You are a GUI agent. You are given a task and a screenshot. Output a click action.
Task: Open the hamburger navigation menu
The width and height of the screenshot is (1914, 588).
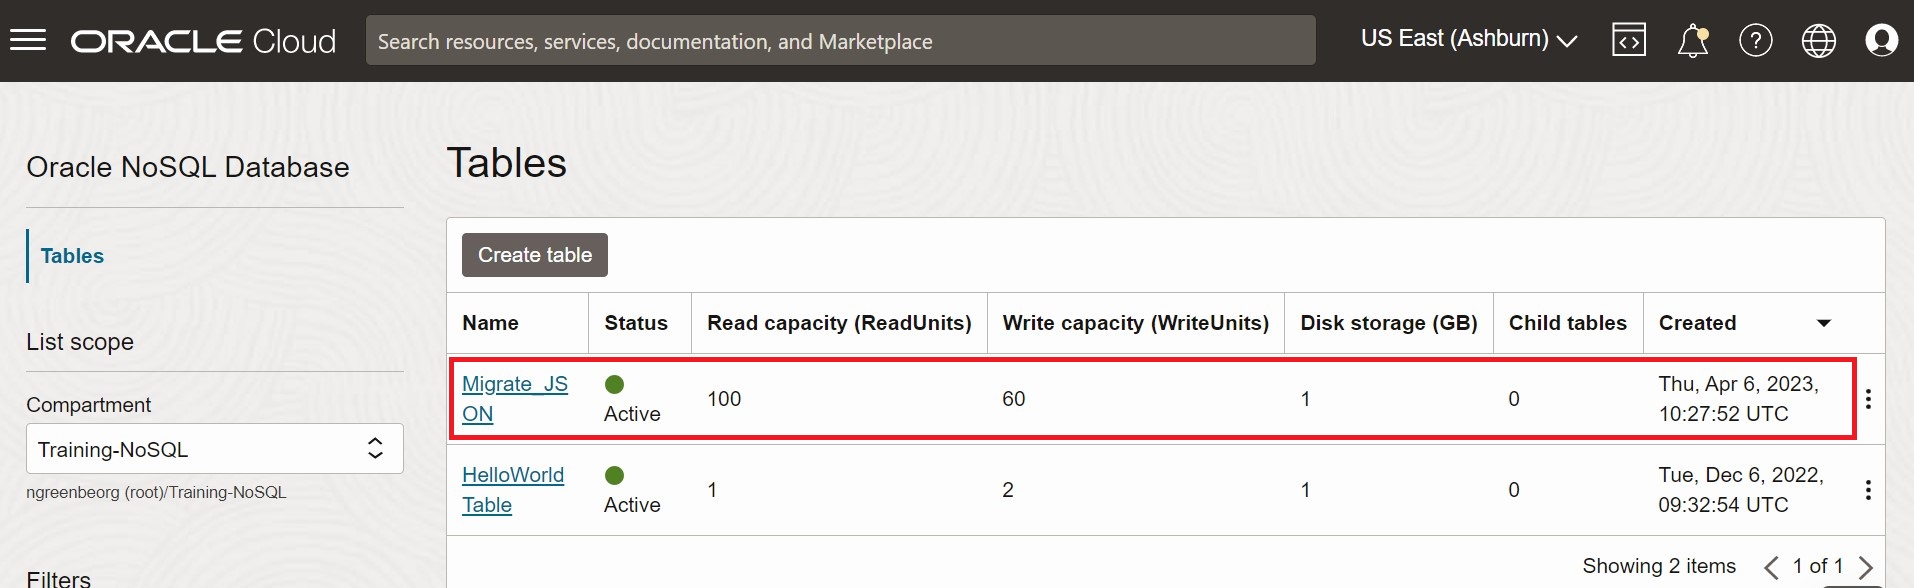(28, 40)
